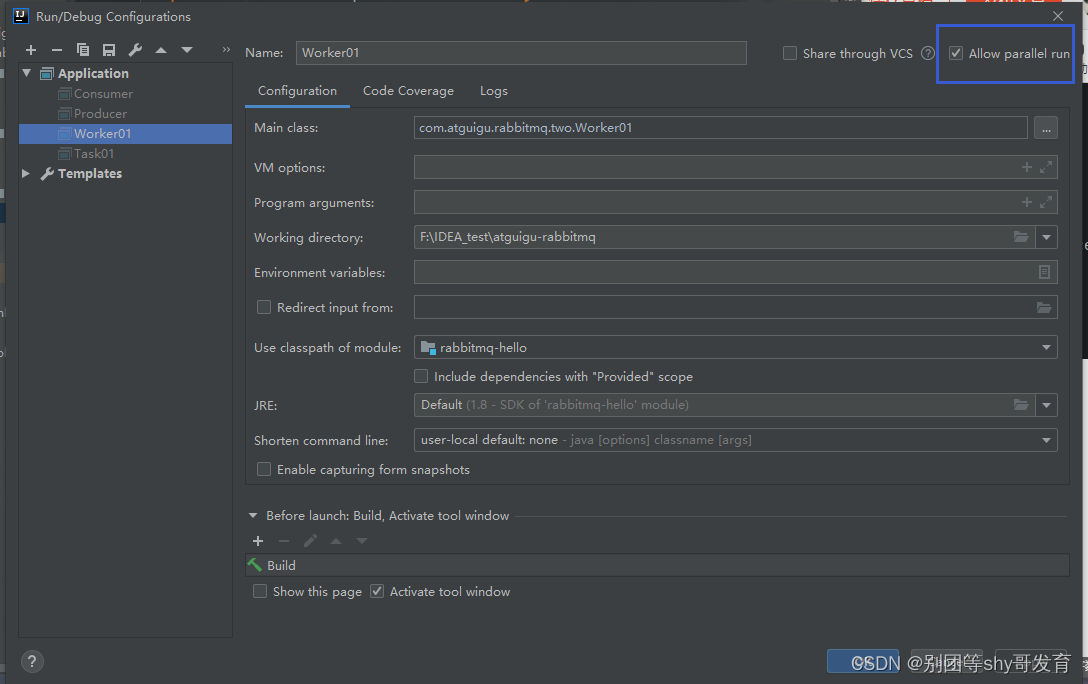This screenshot has width=1088, height=684.
Task: Click the Name input field
Action: click(521, 53)
